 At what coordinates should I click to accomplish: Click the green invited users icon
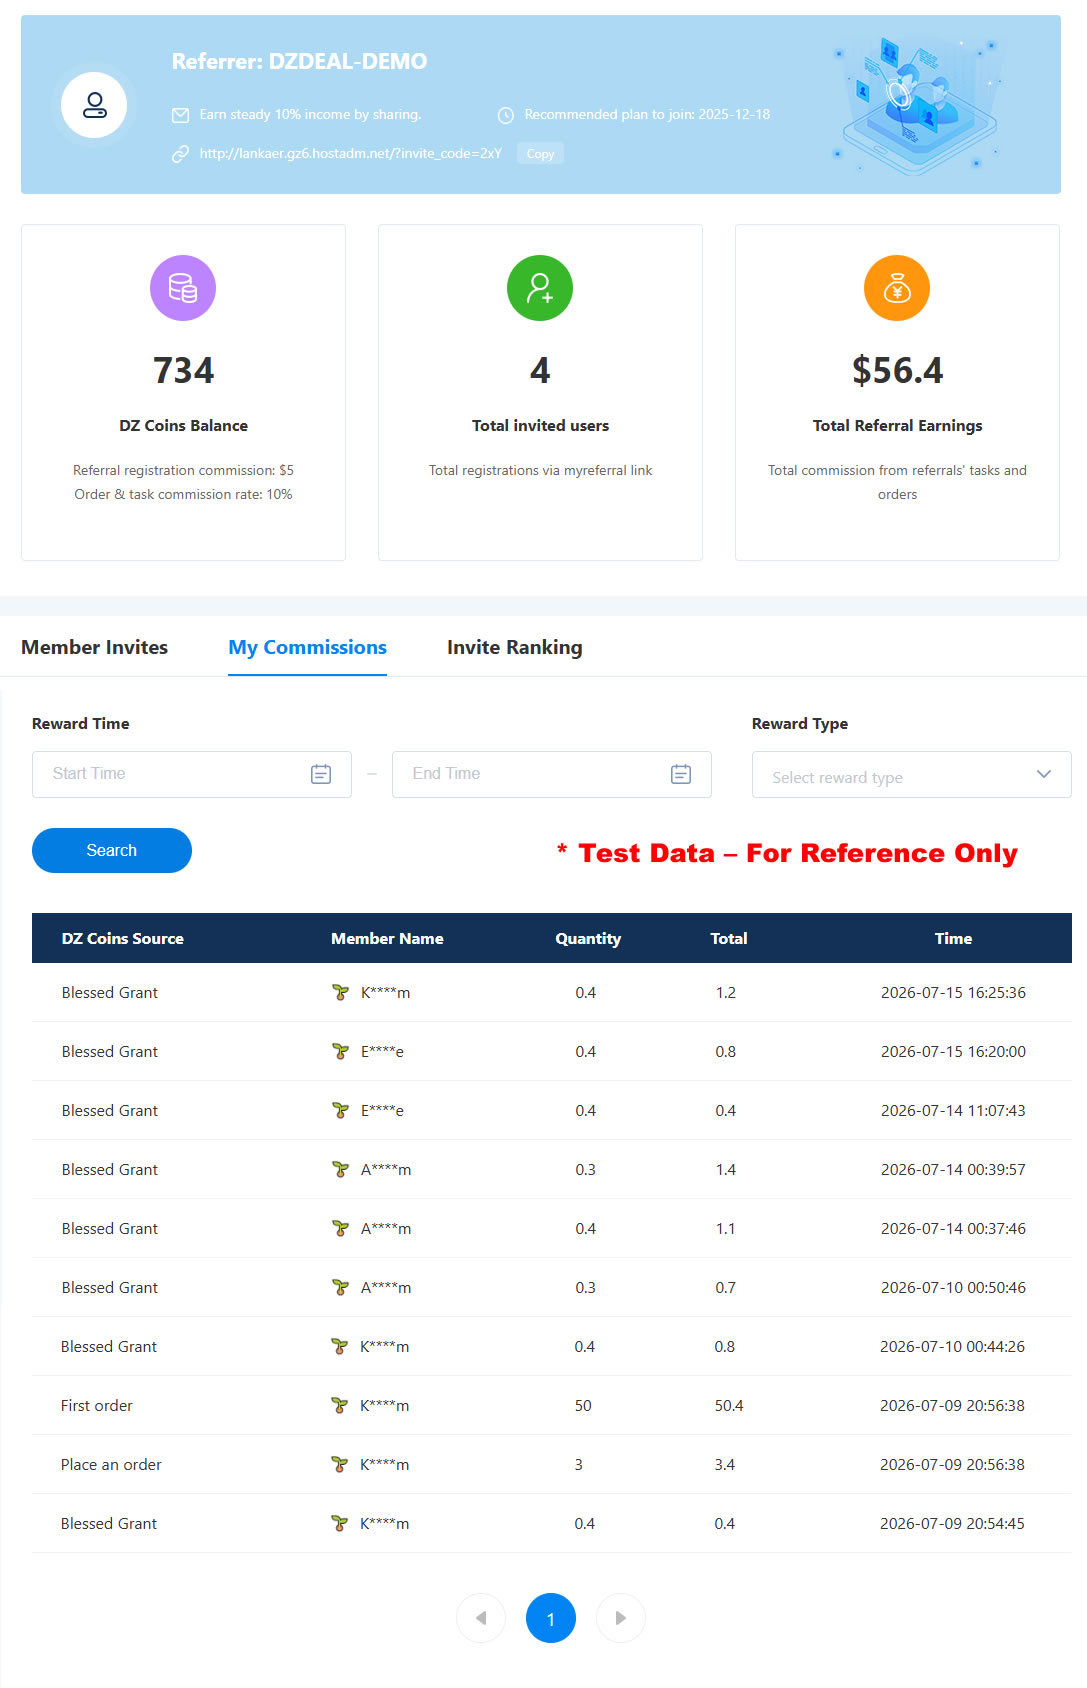[540, 288]
